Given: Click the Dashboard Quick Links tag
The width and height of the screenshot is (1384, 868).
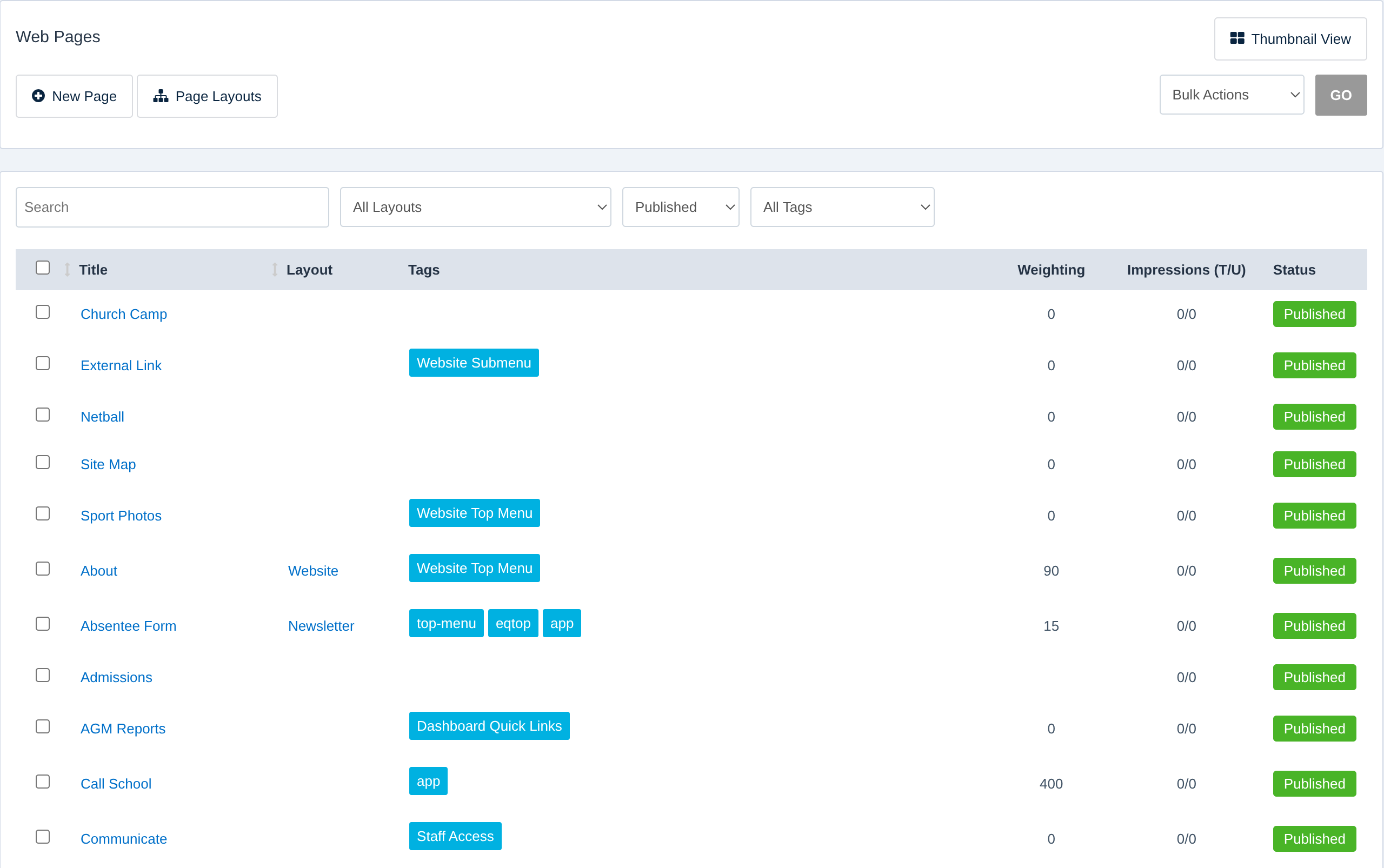Looking at the screenshot, I should point(489,726).
